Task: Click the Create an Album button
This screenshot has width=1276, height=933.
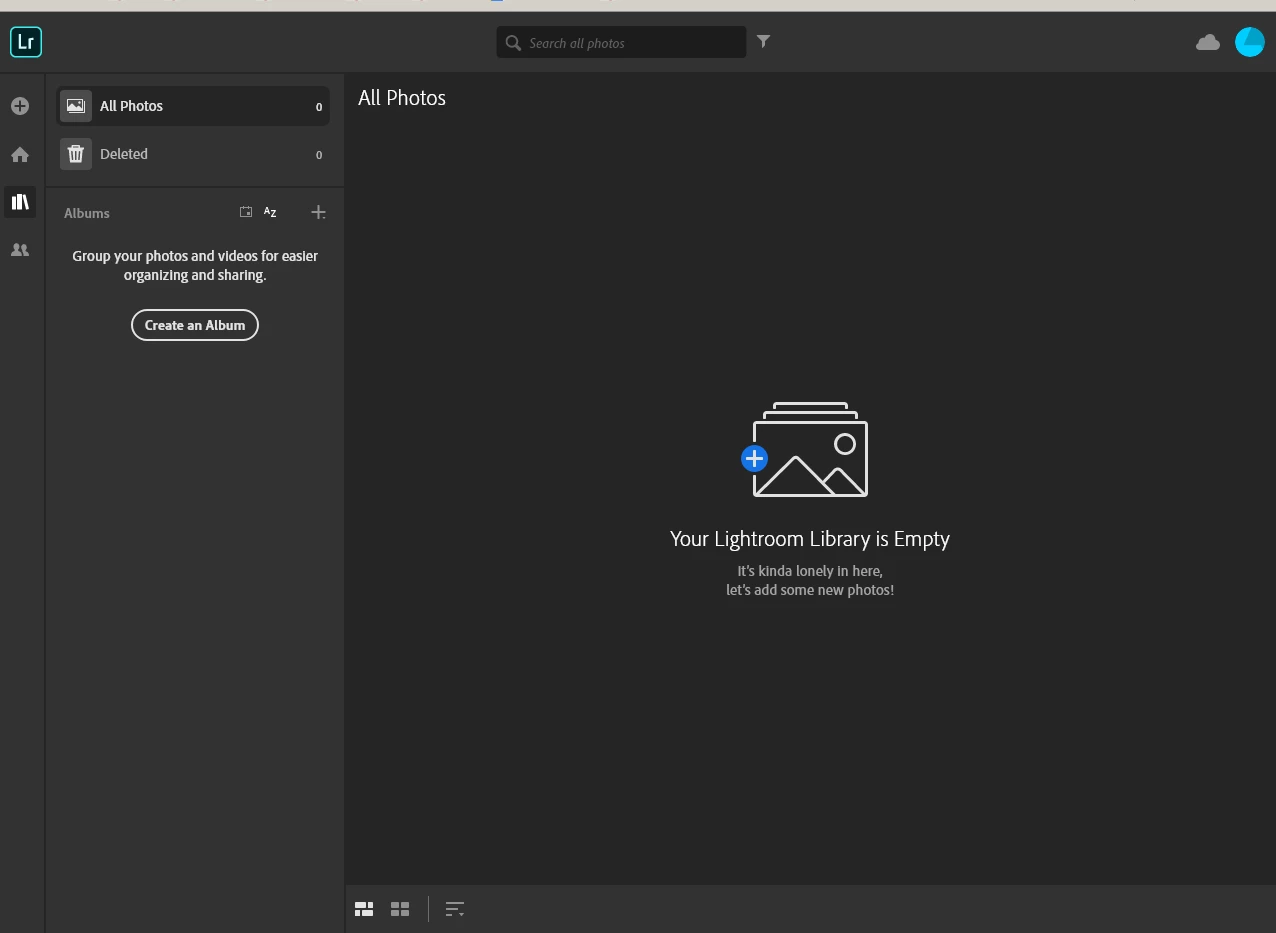Action: pos(195,325)
